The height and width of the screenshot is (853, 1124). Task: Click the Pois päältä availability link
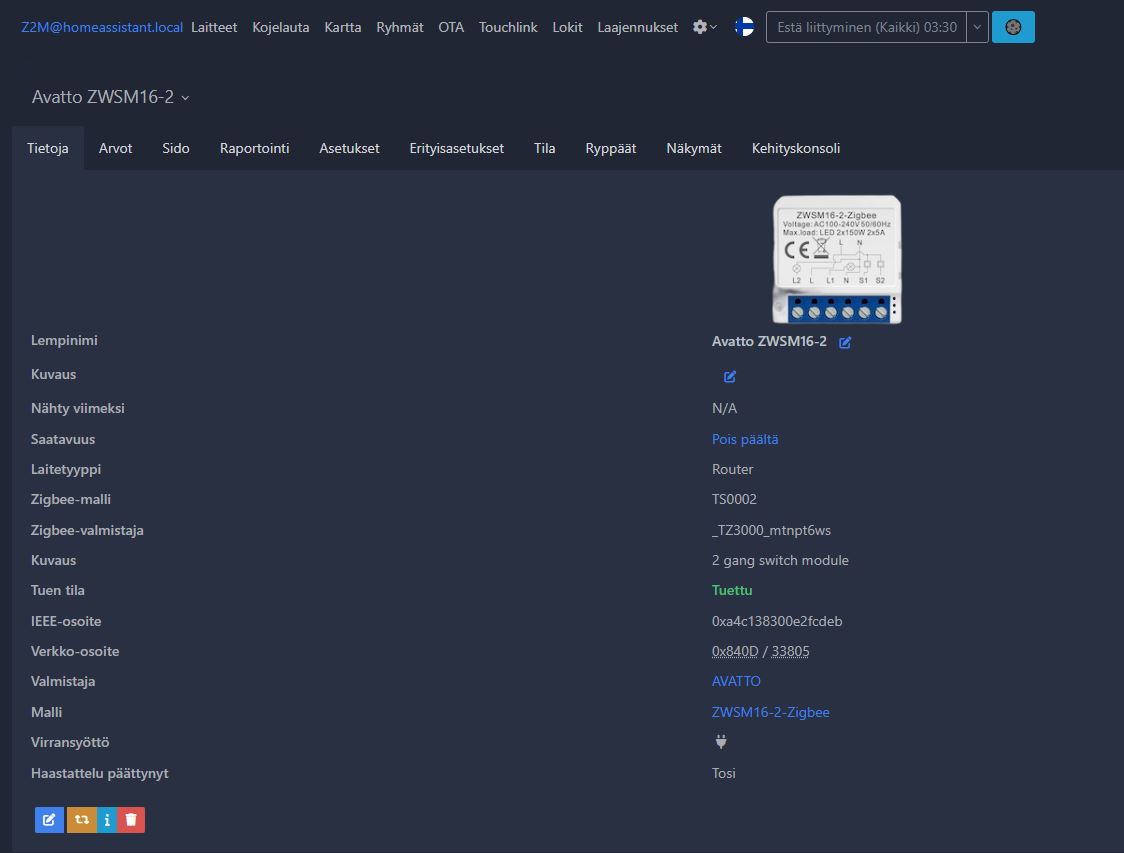point(745,439)
